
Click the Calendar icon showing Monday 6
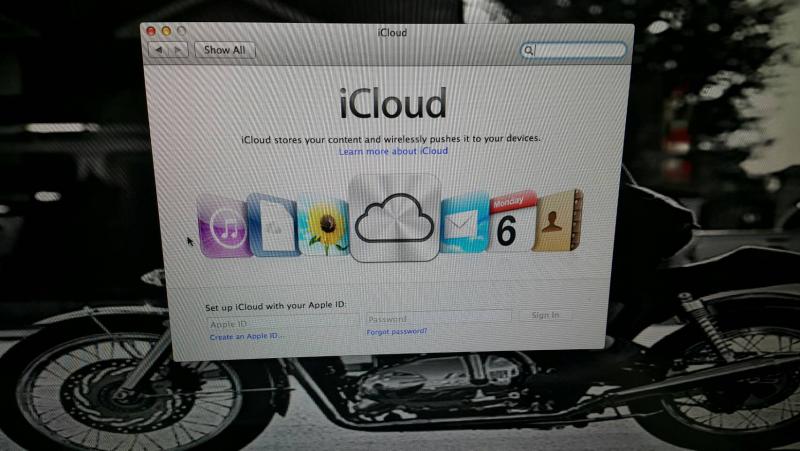pyautogui.click(x=508, y=221)
